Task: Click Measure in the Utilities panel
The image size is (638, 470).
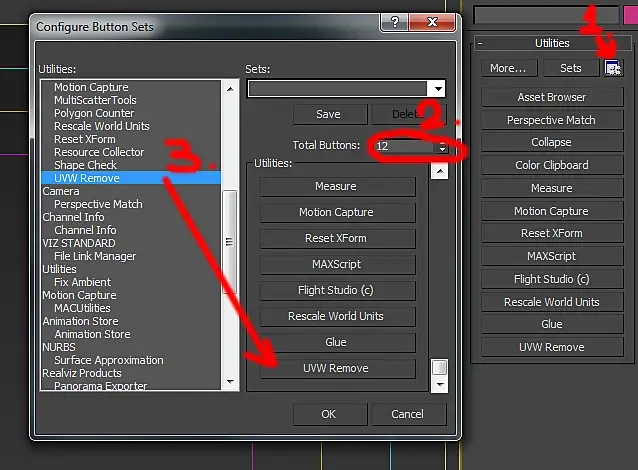Action: 552,188
